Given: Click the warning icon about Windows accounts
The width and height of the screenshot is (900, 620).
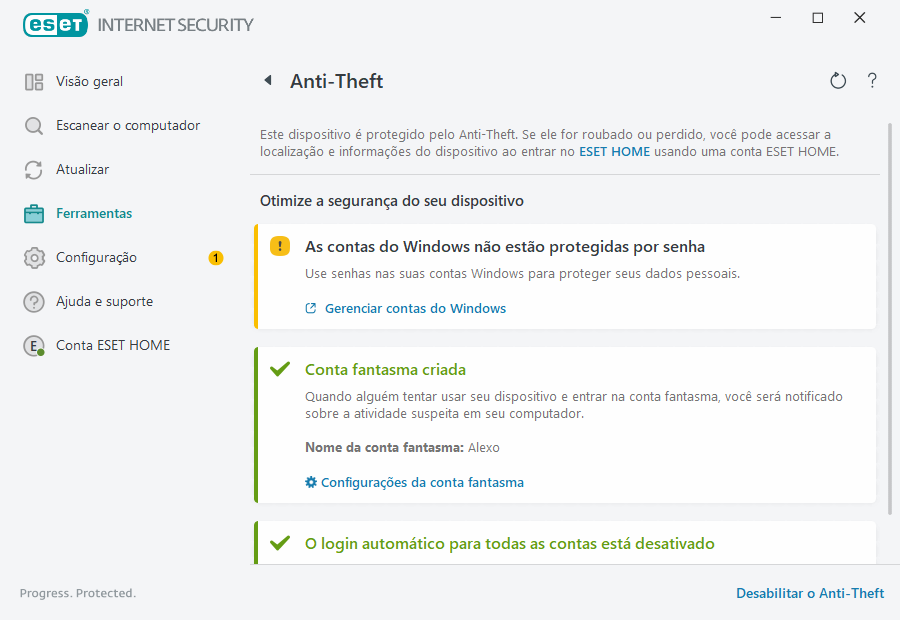Looking at the screenshot, I should click(280, 246).
